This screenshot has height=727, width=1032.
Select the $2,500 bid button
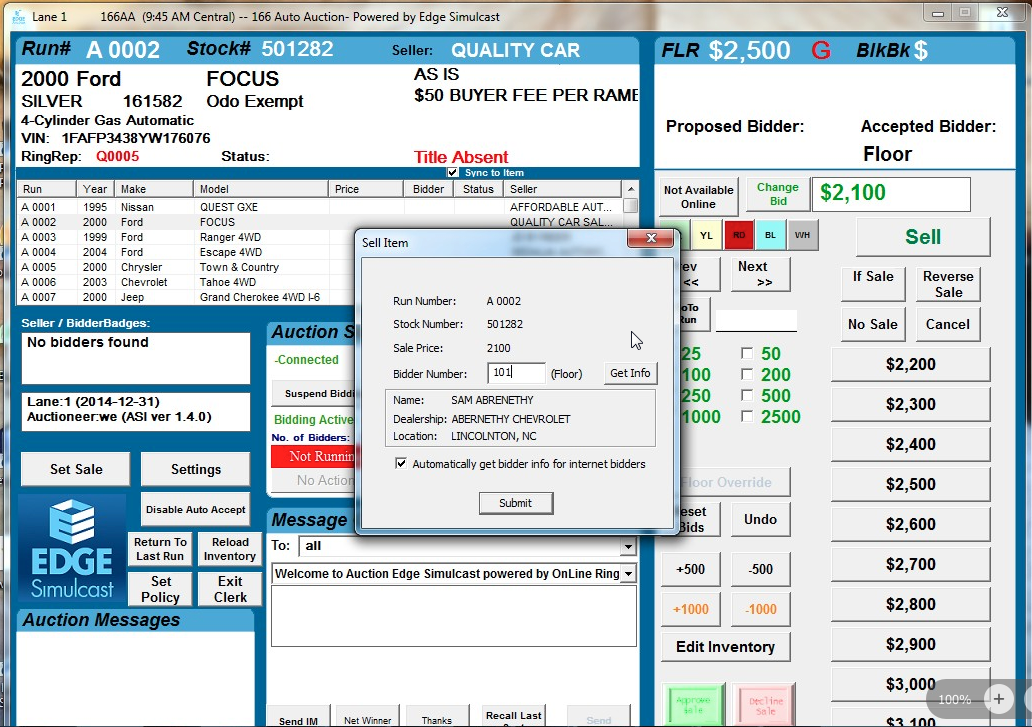pos(910,485)
